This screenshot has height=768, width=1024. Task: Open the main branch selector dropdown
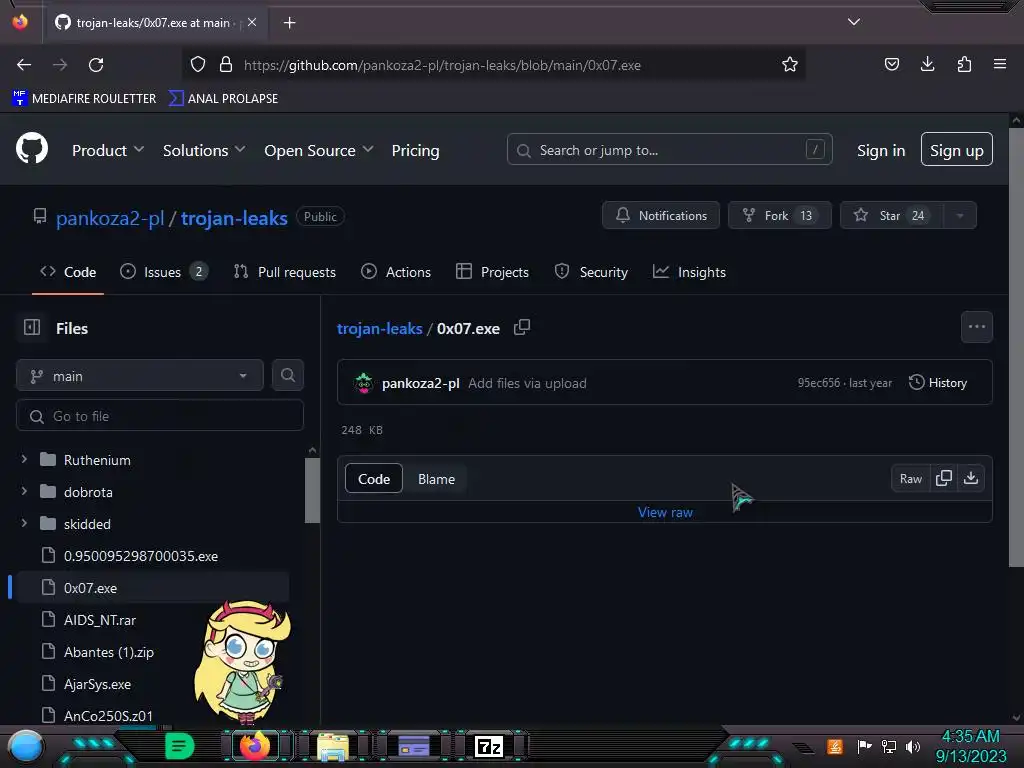[140, 376]
